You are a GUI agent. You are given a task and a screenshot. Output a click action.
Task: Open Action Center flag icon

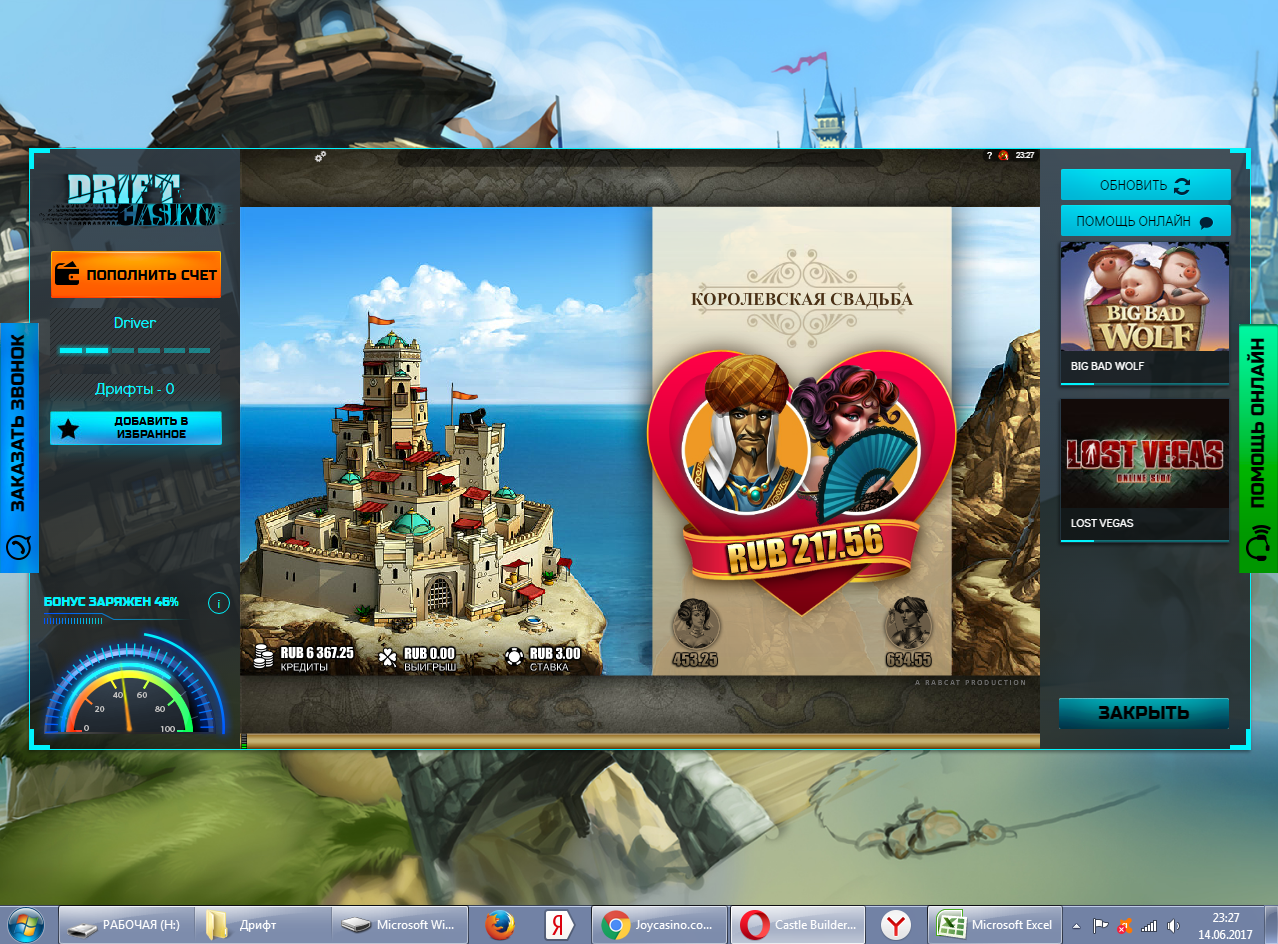click(x=1101, y=926)
